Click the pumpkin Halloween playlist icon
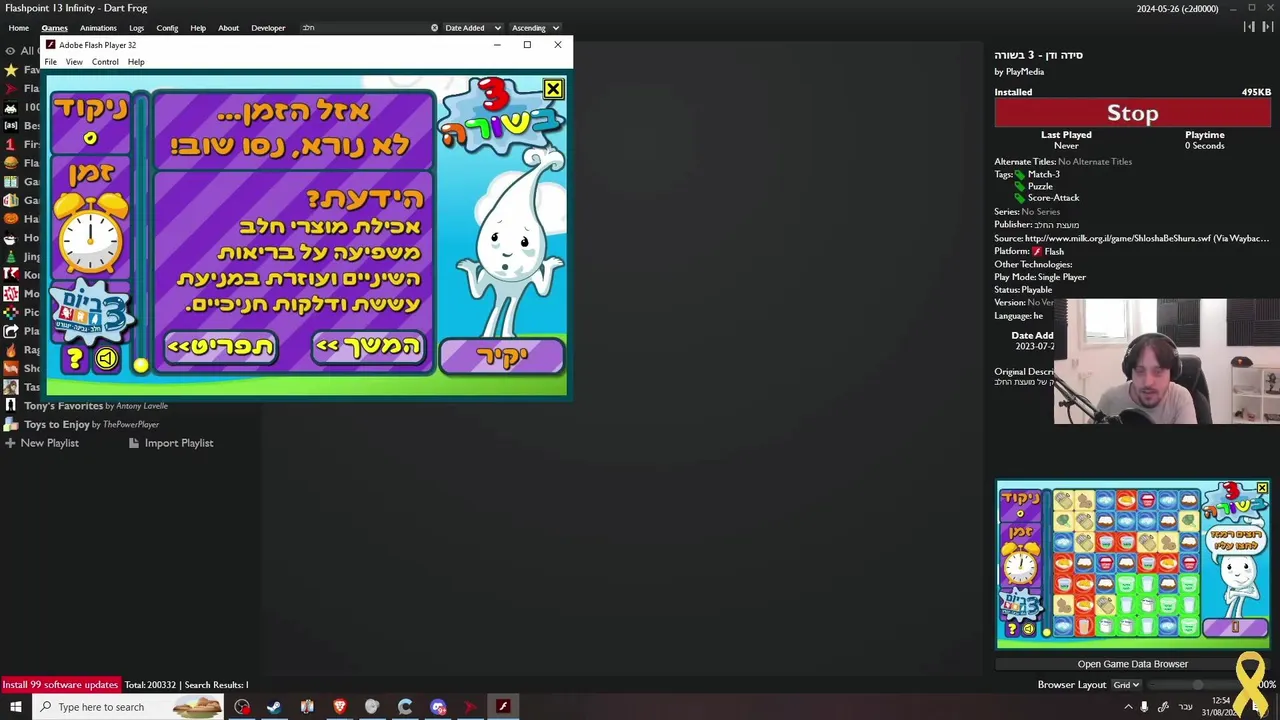This screenshot has width=1280, height=720. coord(10,218)
